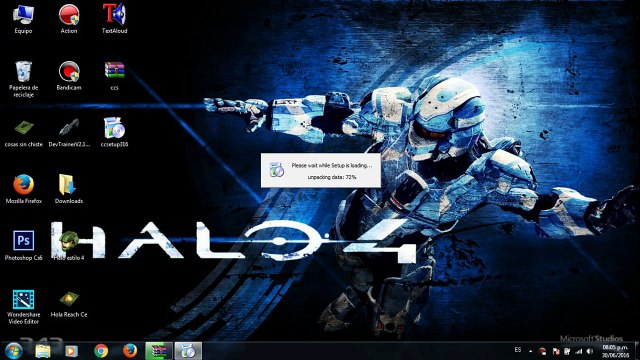Image resolution: width=640 pixels, height=360 pixels.
Task: Launch Firefox from the taskbar
Action: point(130,351)
